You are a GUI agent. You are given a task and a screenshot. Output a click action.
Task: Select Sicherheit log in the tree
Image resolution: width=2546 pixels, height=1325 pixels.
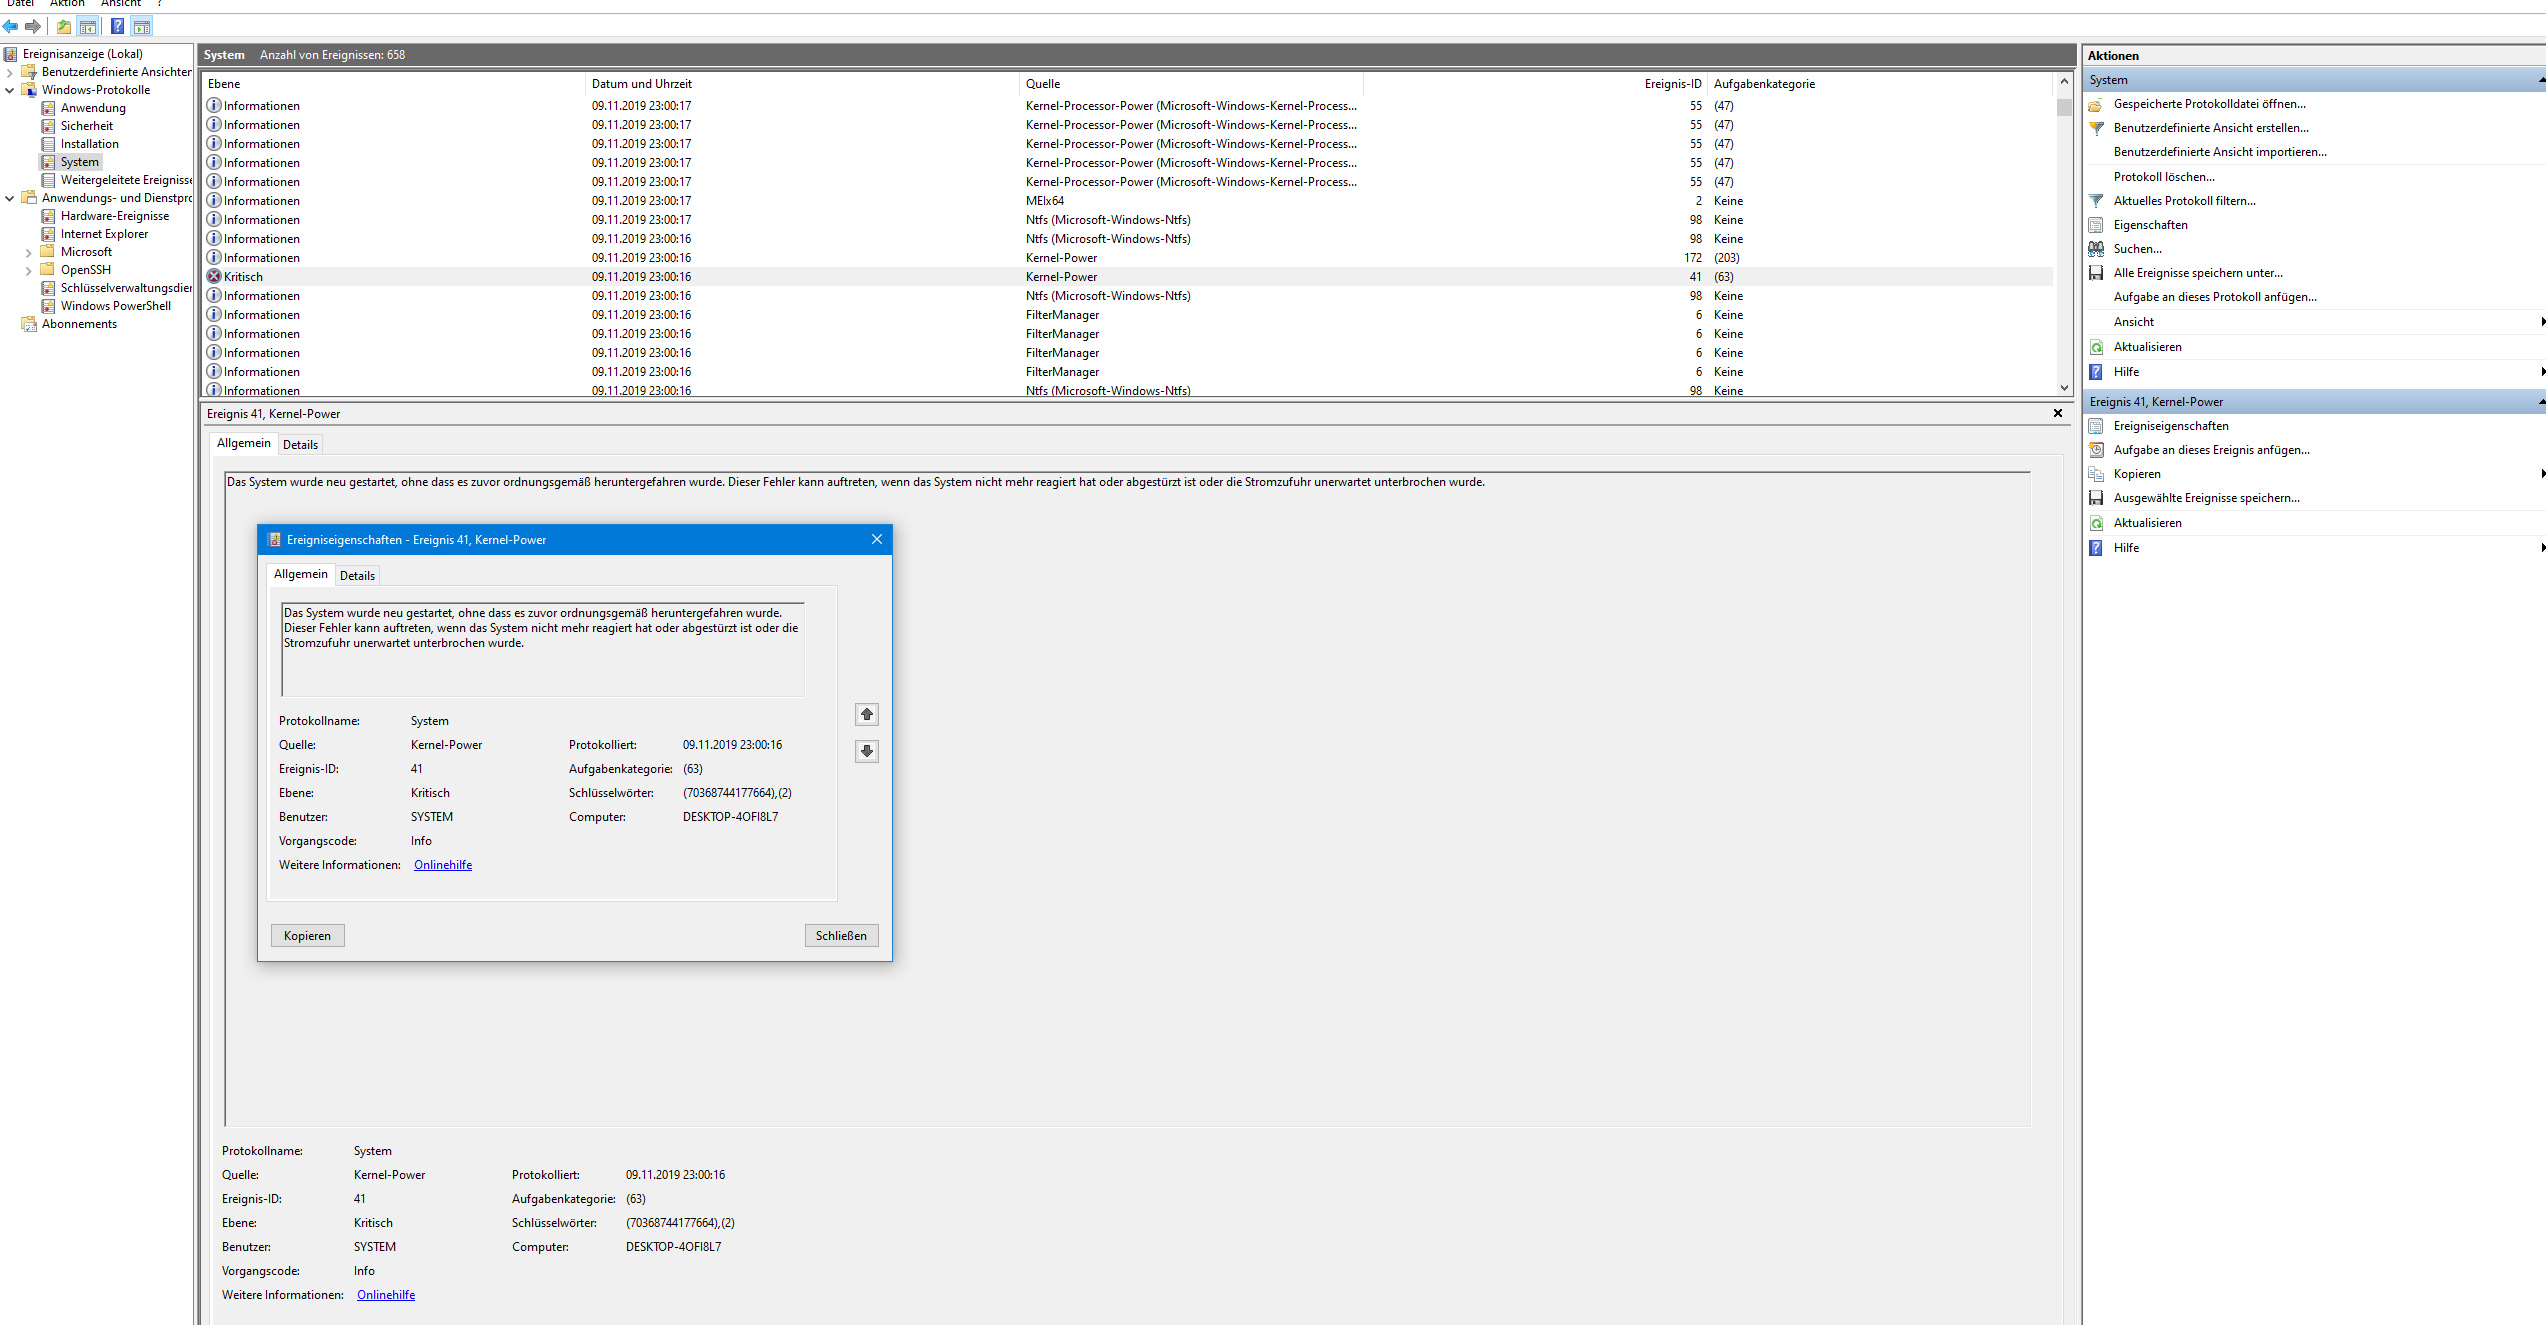(86, 126)
